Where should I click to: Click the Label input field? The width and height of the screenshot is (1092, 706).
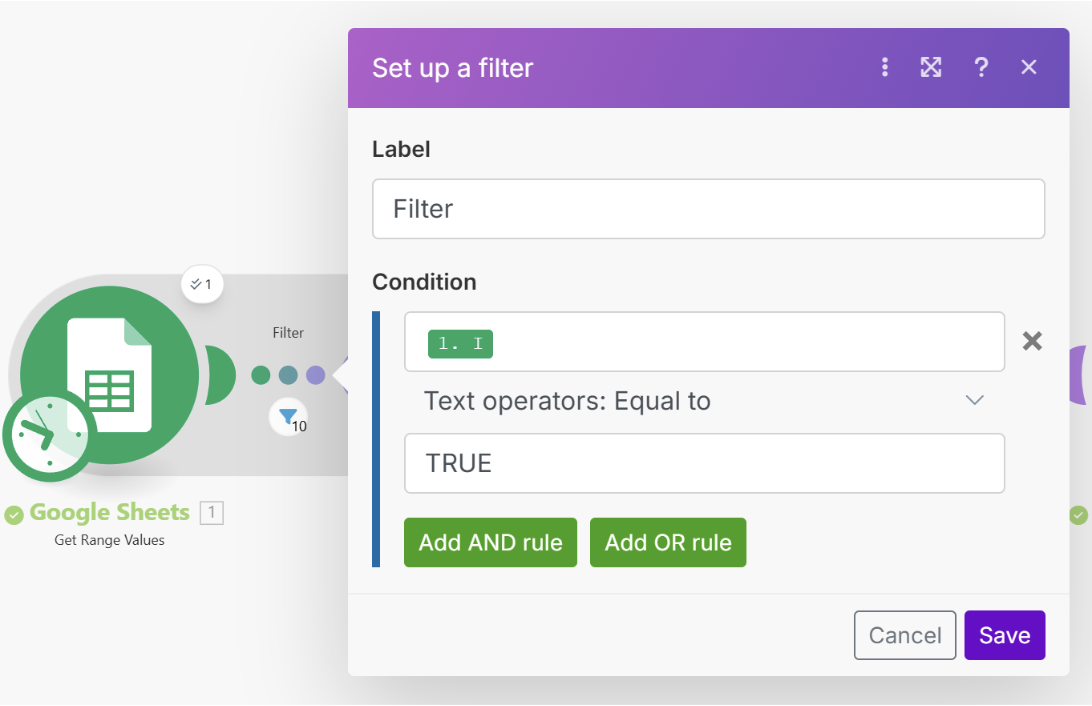tap(708, 209)
